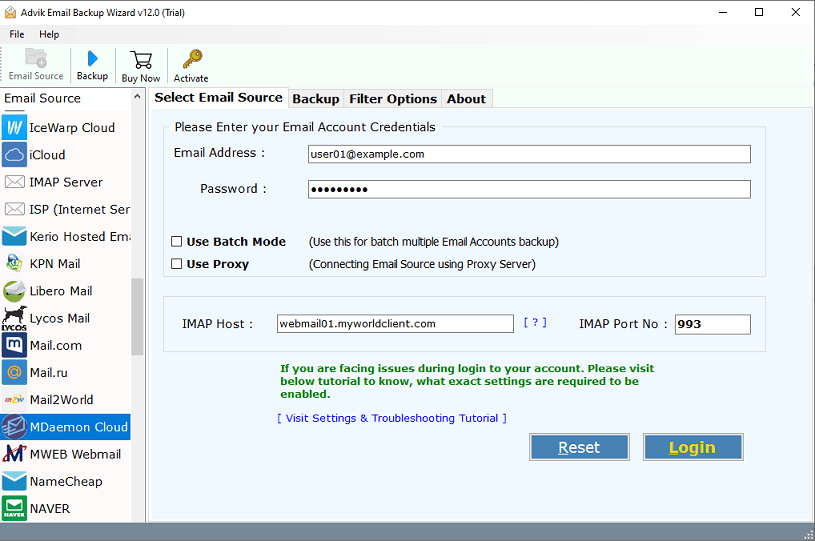Image resolution: width=815 pixels, height=541 pixels.
Task: Select the NameCheap envelope icon
Action: (14, 481)
